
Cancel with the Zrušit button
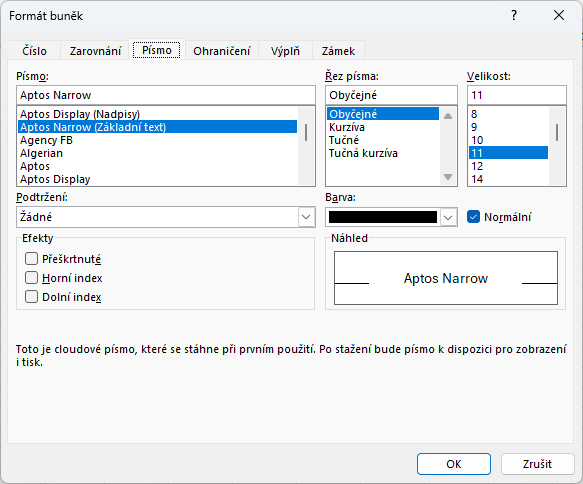pos(537,464)
